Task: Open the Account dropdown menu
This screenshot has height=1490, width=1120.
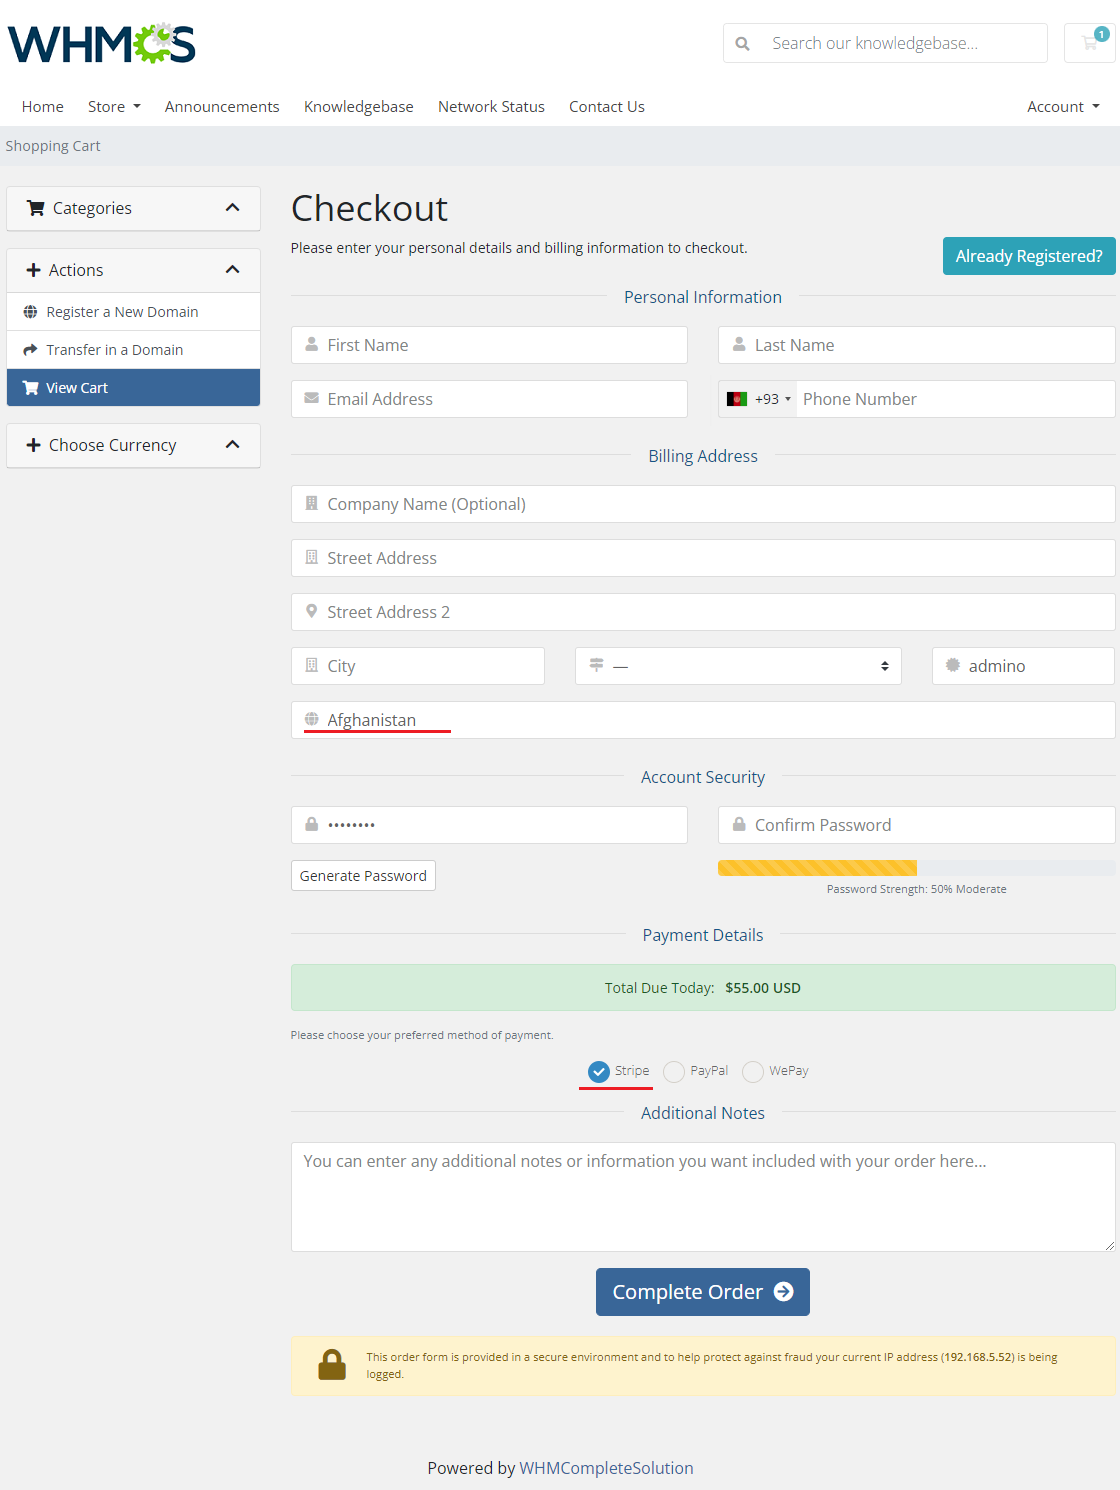Action: (x=1063, y=107)
